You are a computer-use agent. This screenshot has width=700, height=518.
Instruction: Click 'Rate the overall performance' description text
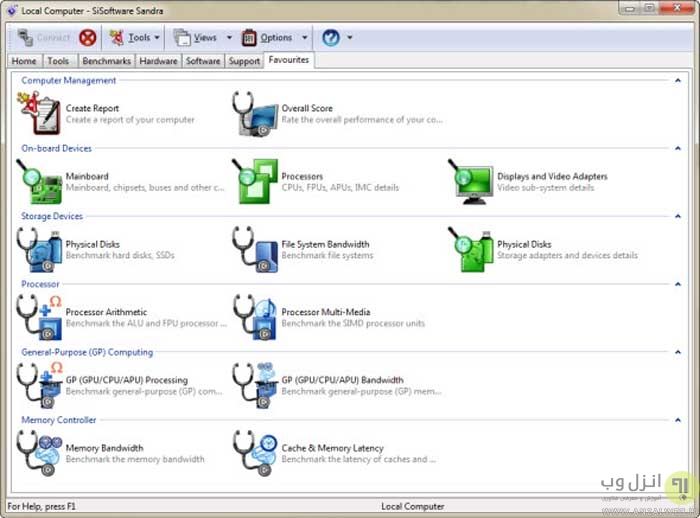362,120
